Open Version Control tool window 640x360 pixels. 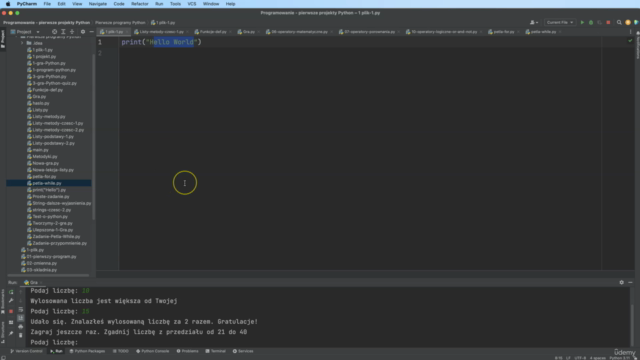click(26, 351)
